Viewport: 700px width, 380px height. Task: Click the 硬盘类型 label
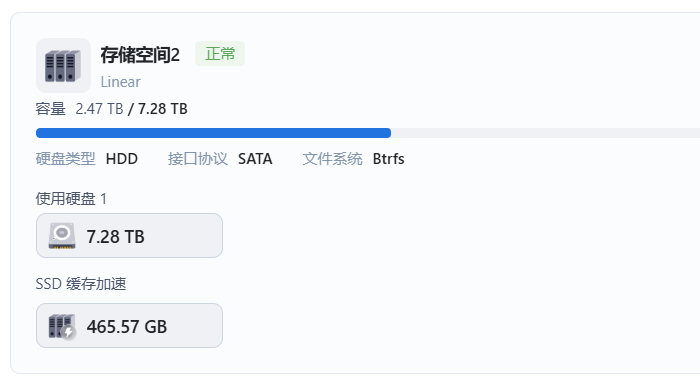tap(65, 159)
